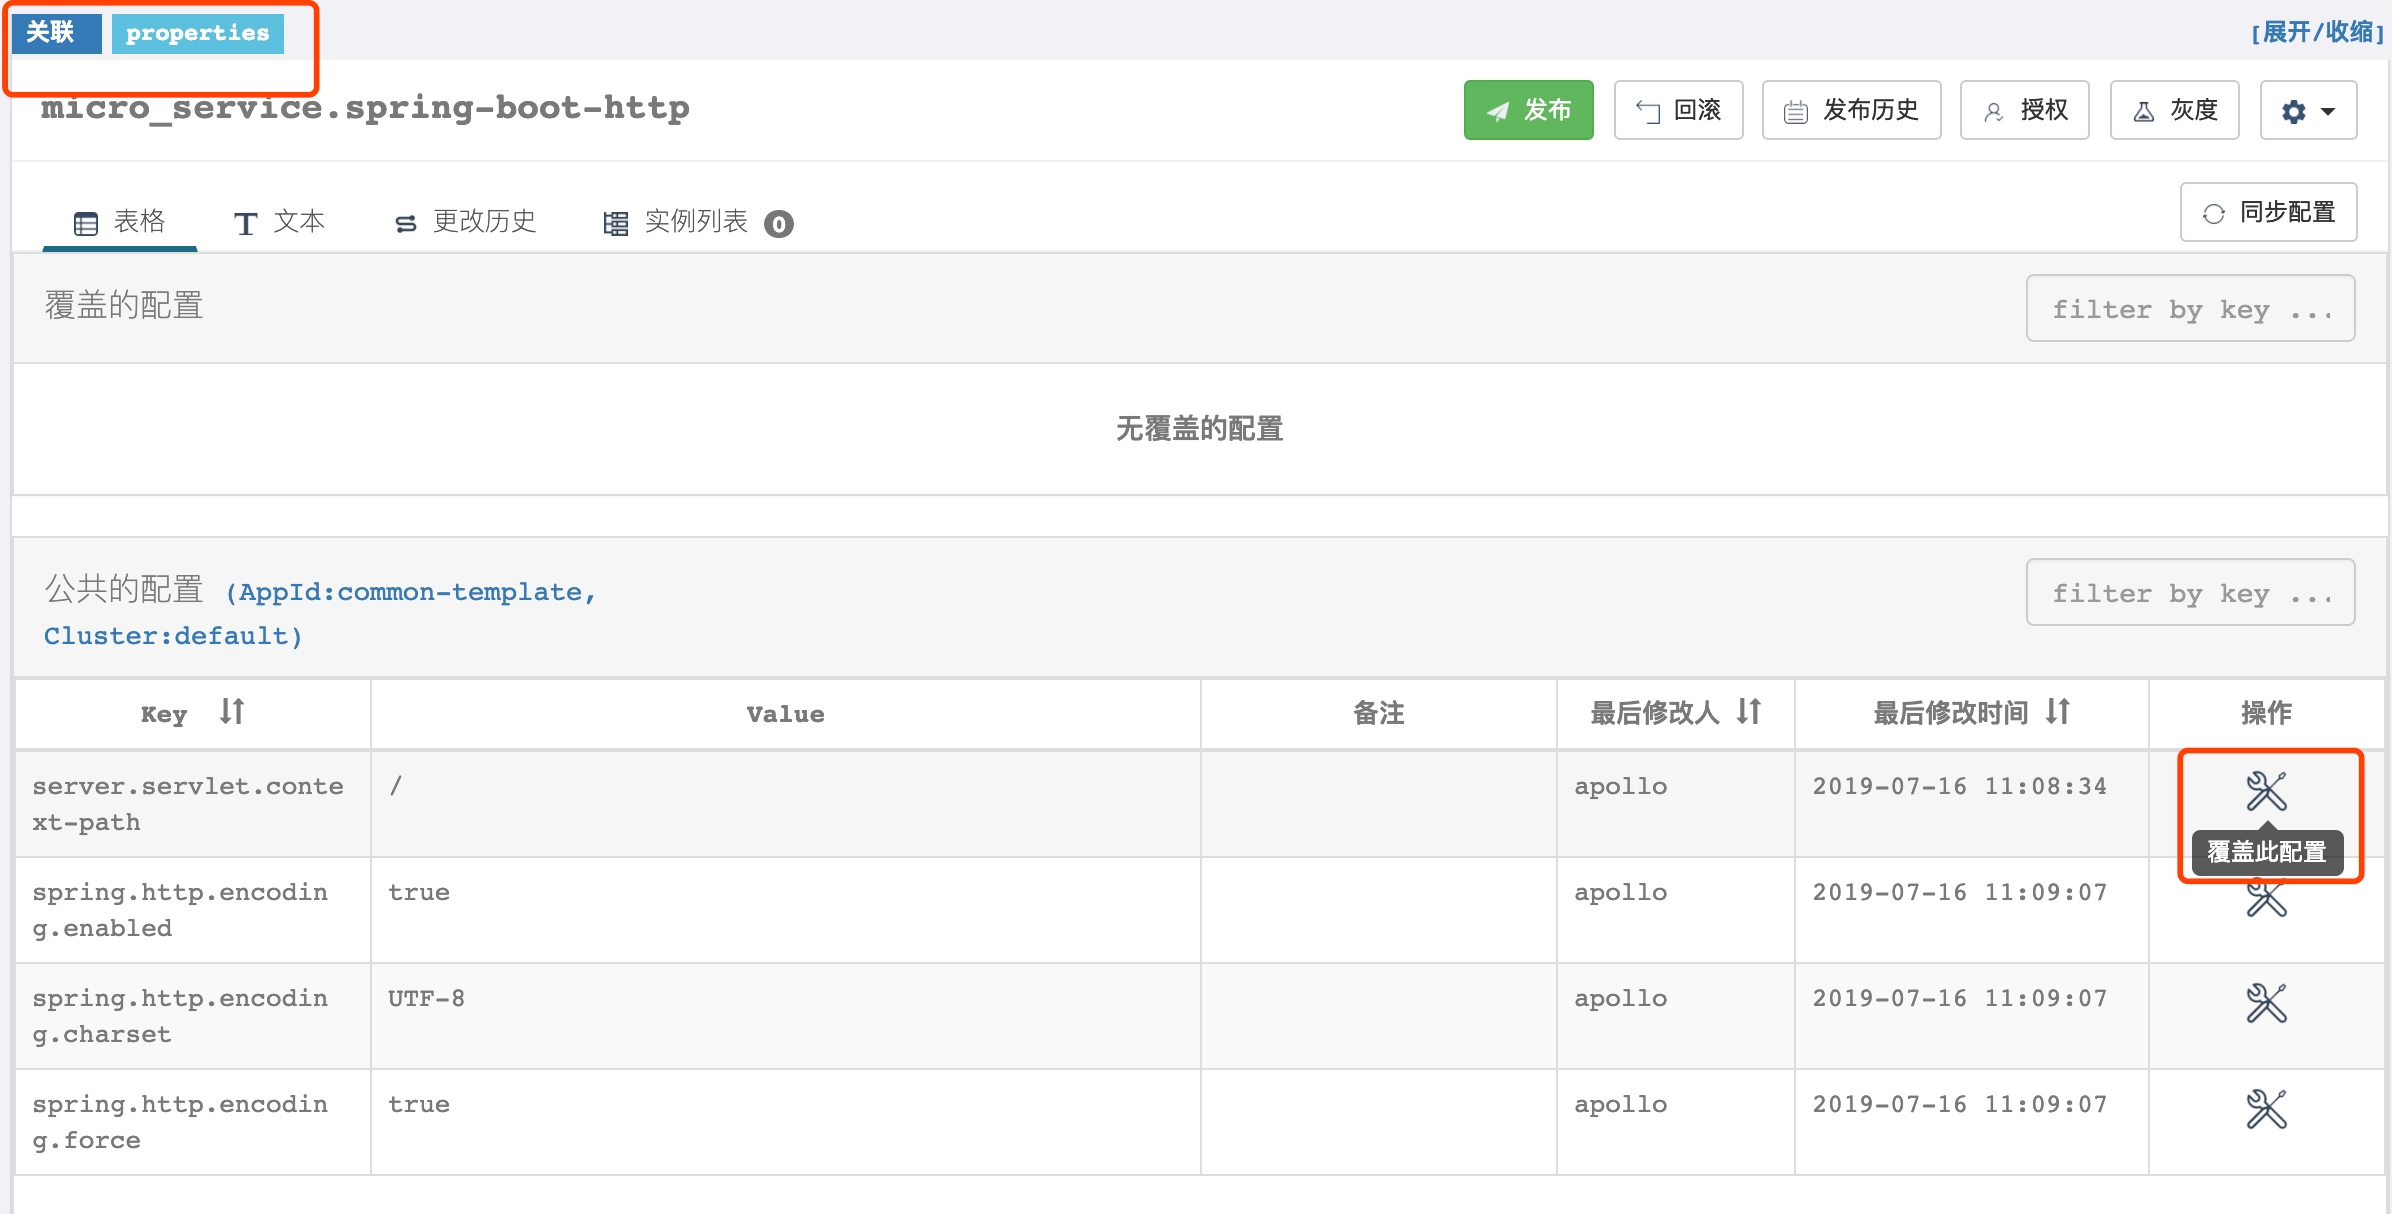2392x1214 pixels.
Task: Switch to the 文本 text tab
Action: point(280,221)
